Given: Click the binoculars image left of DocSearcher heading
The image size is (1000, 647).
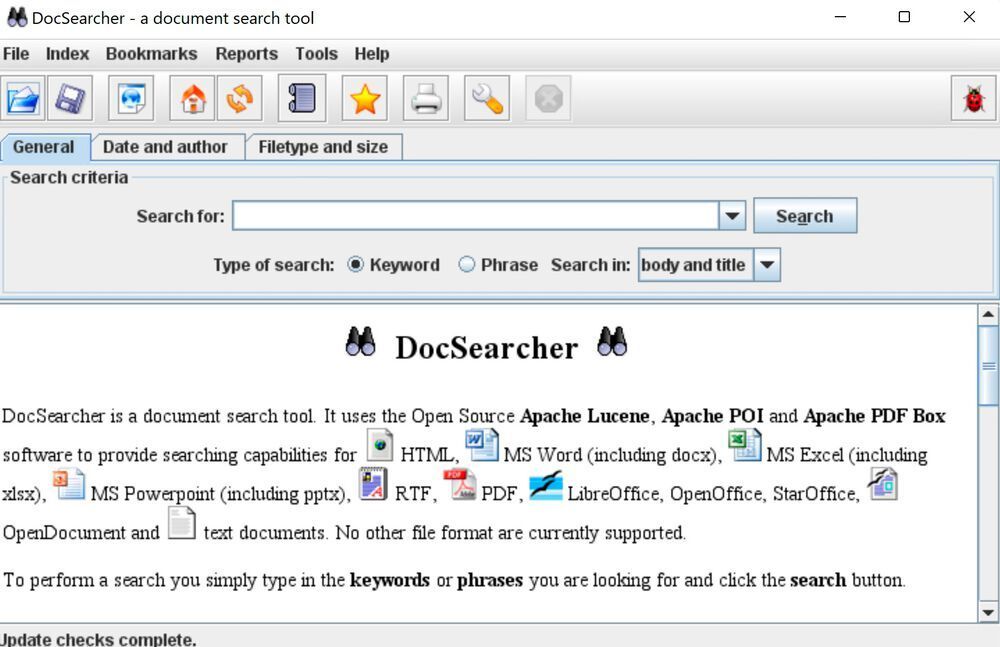Looking at the screenshot, I should (x=360, y=341).
